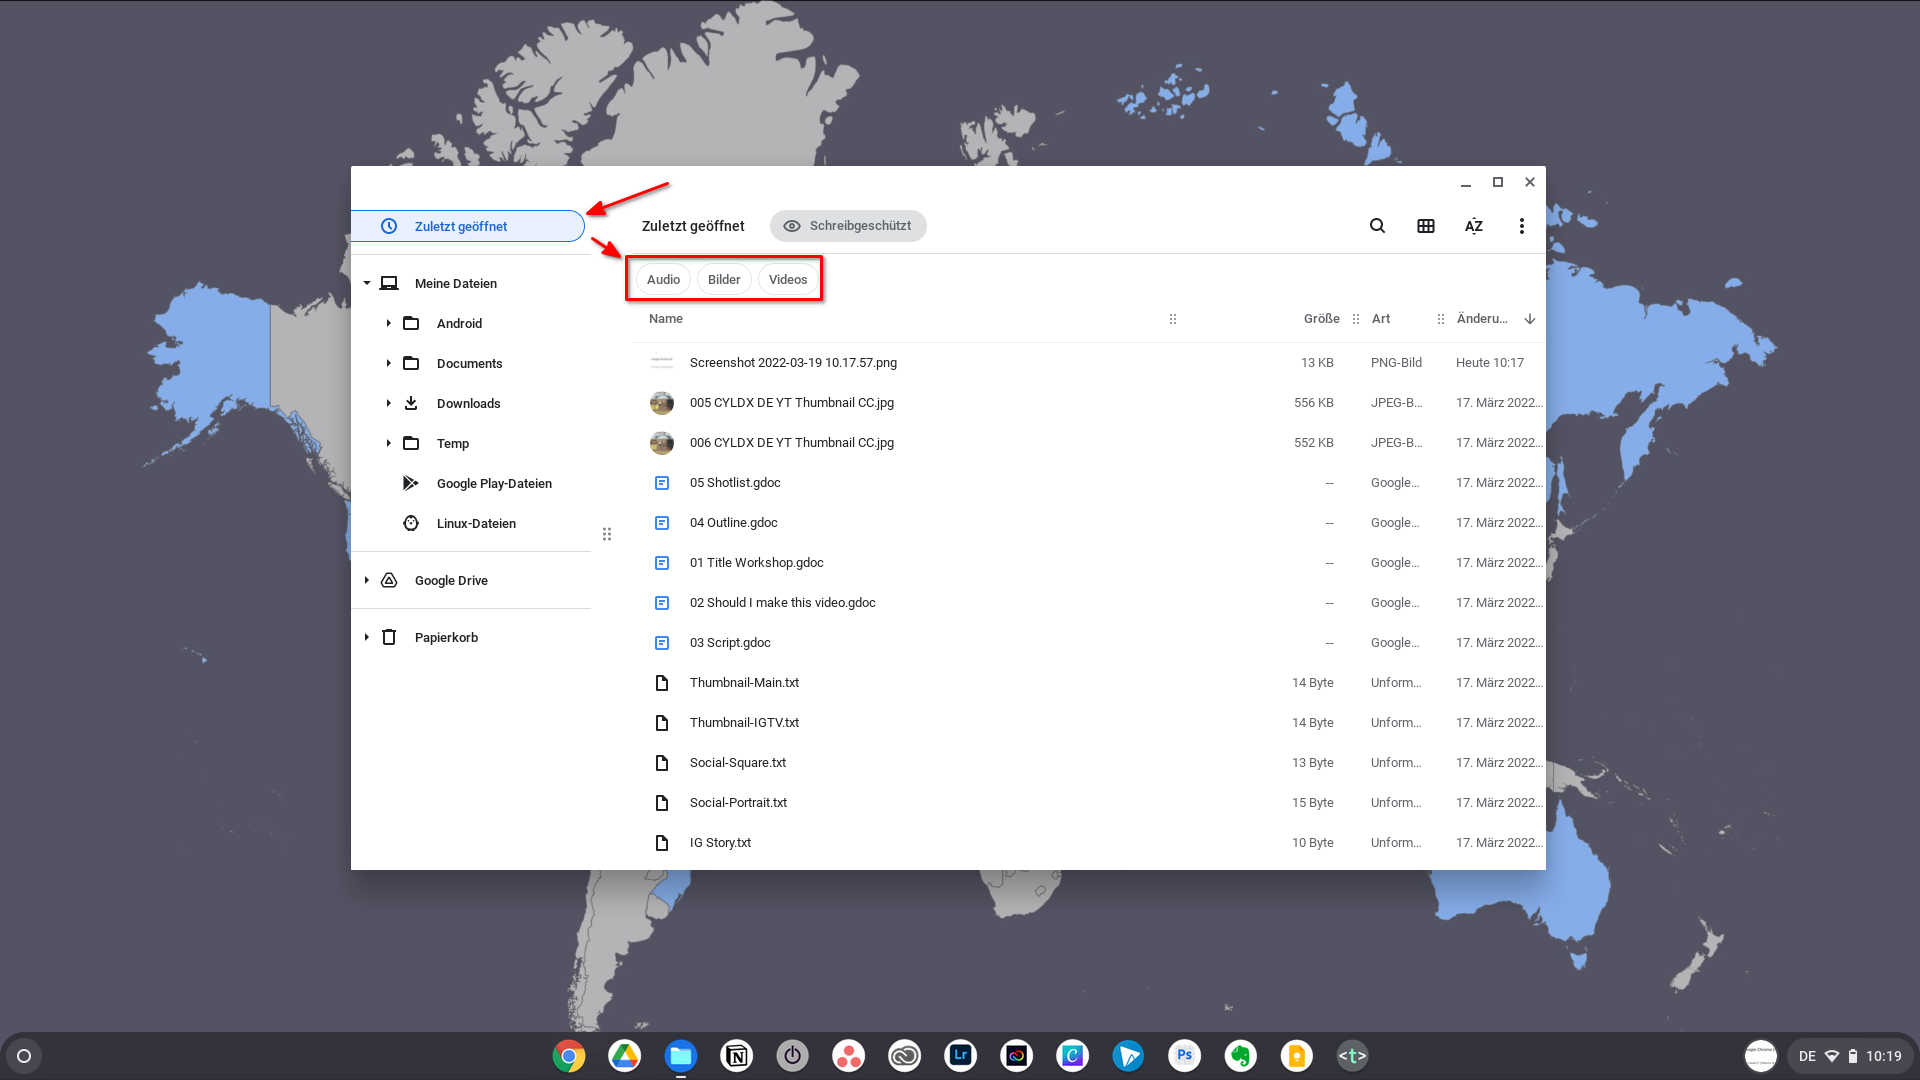Select 02 Should I make this video.gdoc
1920x1080 pixels.
1088,603
